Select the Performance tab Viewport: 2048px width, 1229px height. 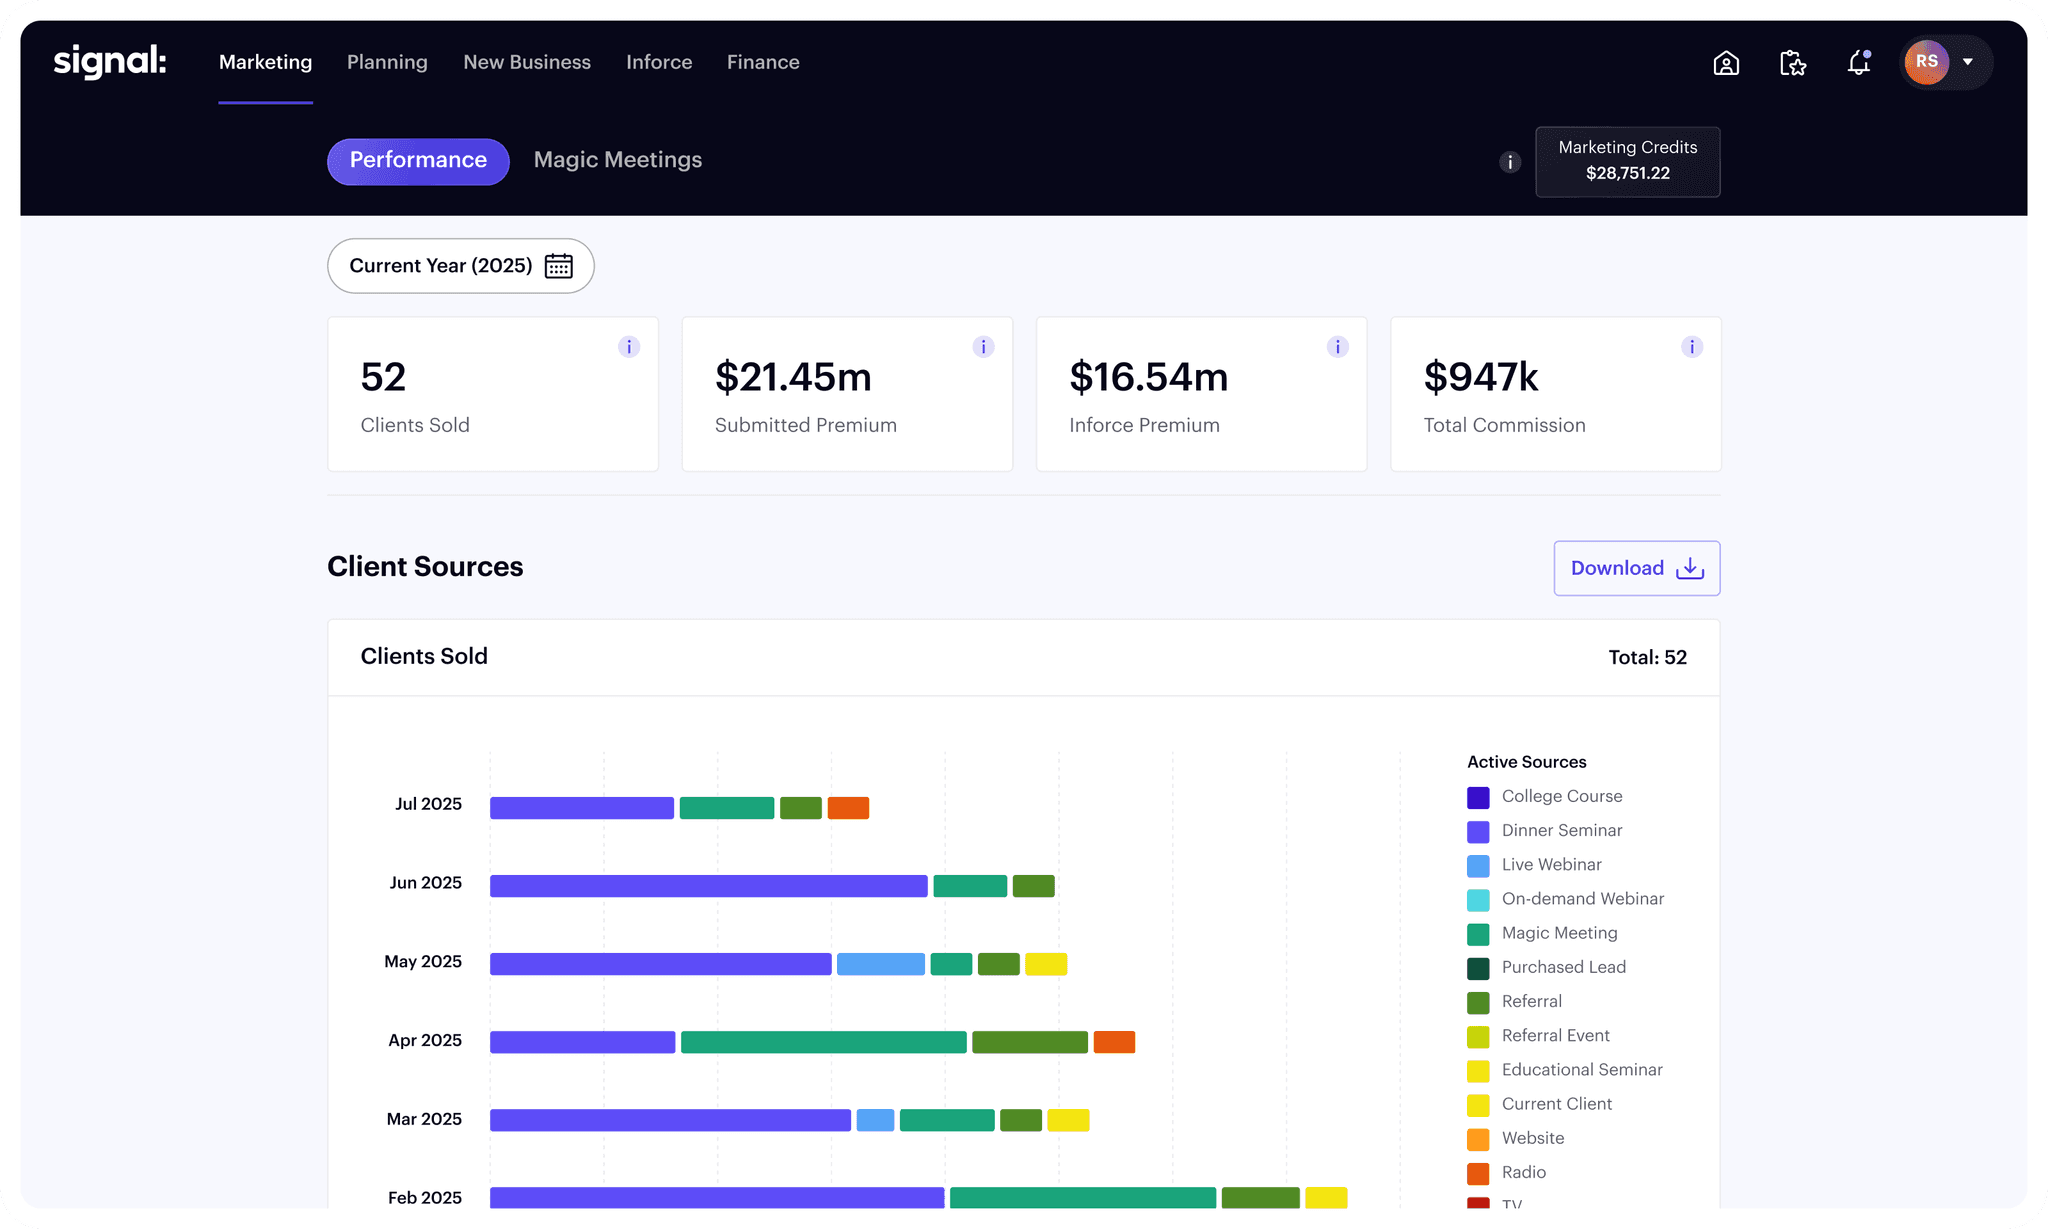pos(418,161)
